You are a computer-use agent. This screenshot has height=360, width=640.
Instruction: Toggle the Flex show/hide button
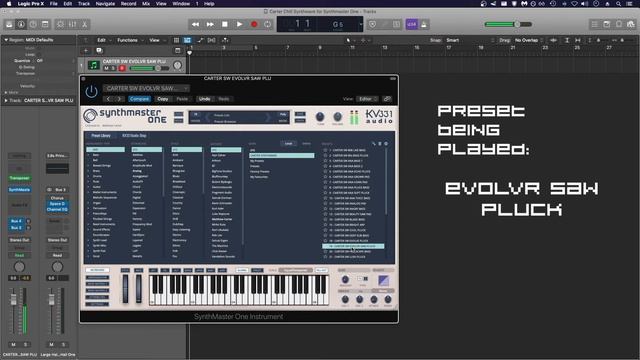tap(211, 40)
